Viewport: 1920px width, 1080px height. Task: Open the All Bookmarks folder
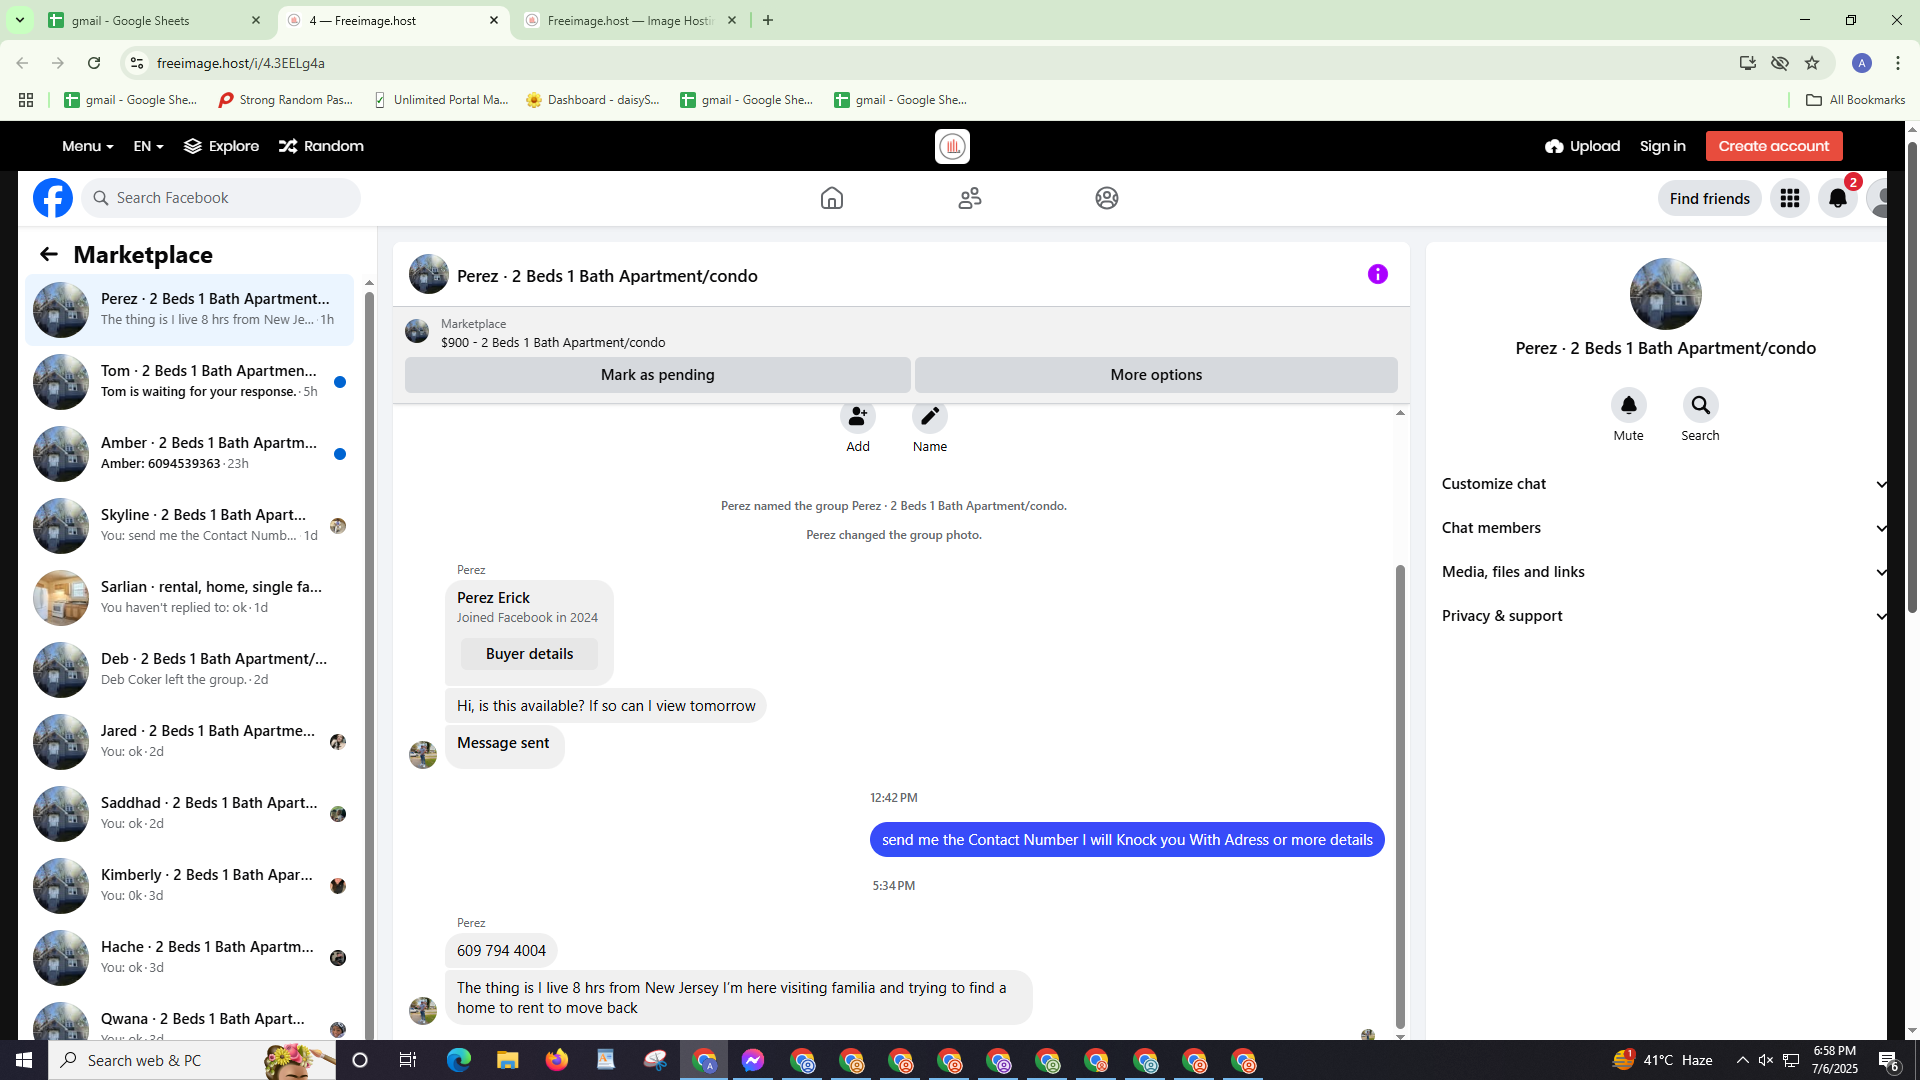click(1856, 100)
